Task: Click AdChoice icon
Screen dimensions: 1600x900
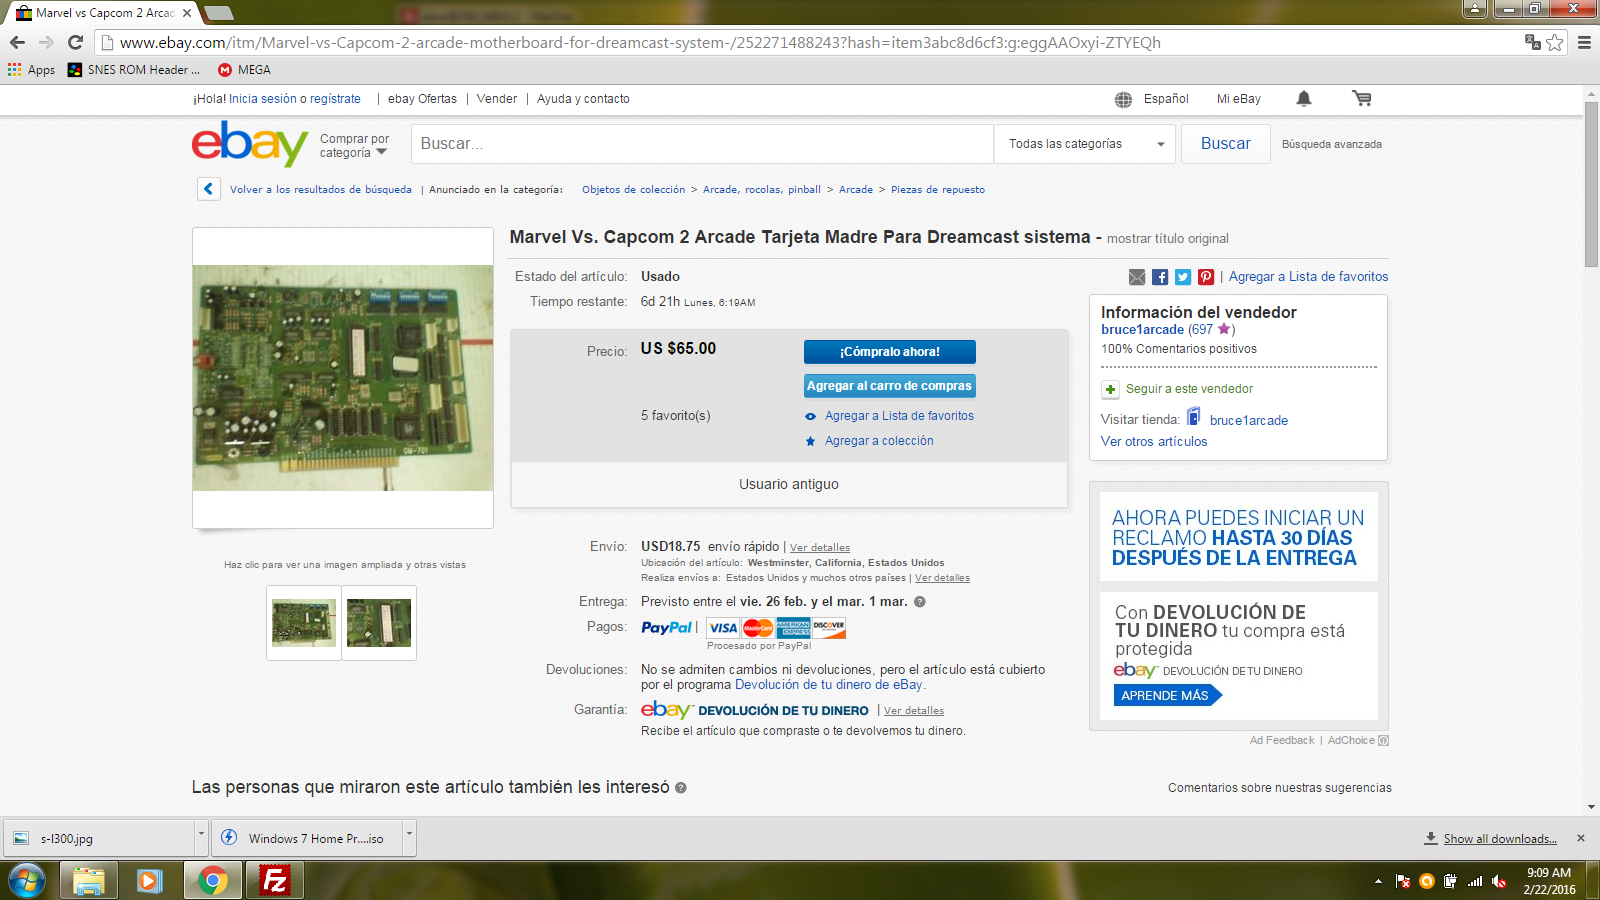Action: [x=1383, y=741]
